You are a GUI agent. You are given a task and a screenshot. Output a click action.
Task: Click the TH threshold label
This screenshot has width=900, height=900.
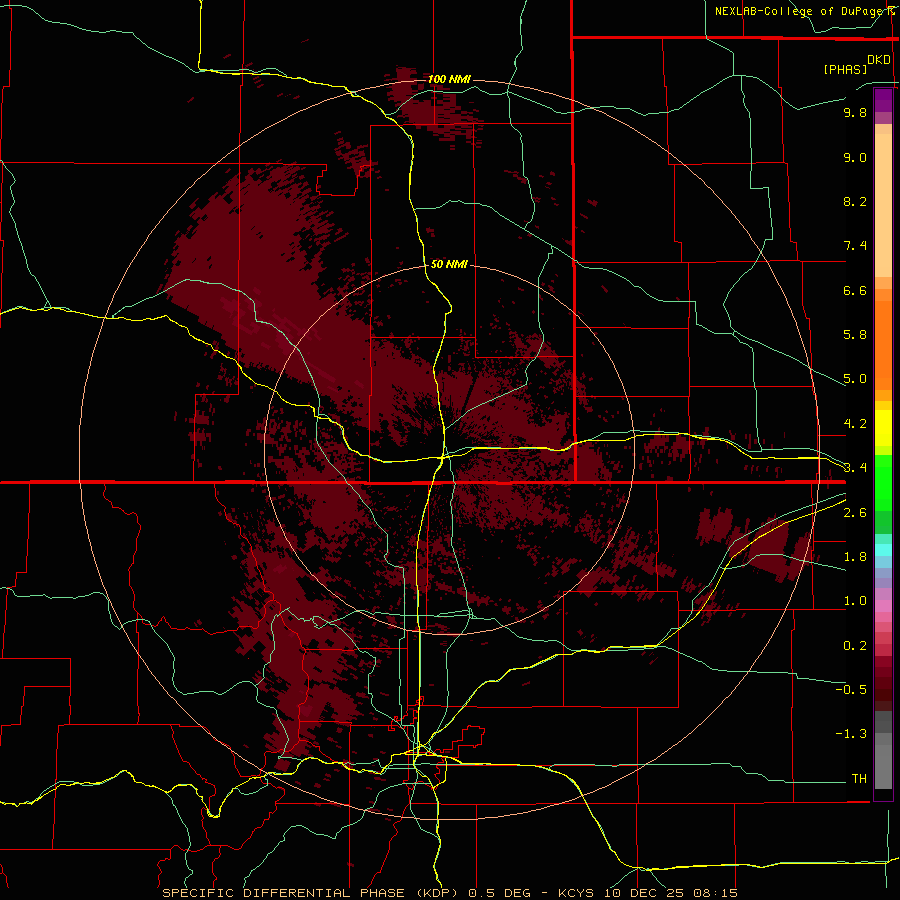point(859,779)
